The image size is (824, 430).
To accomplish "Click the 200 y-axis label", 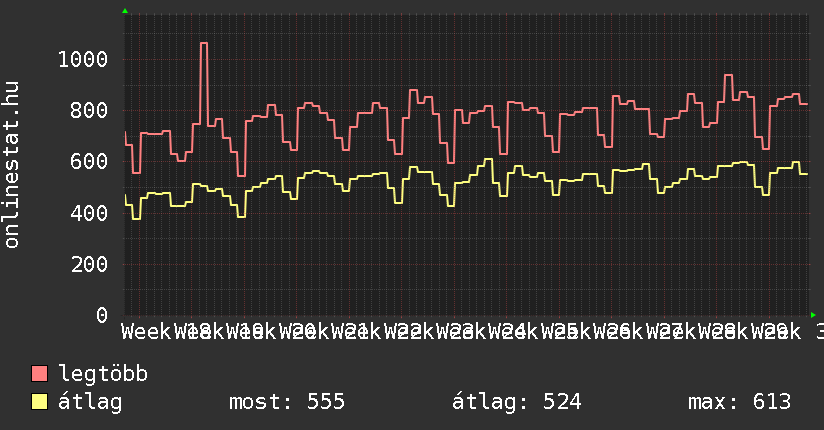I will (x=89, y=264).
